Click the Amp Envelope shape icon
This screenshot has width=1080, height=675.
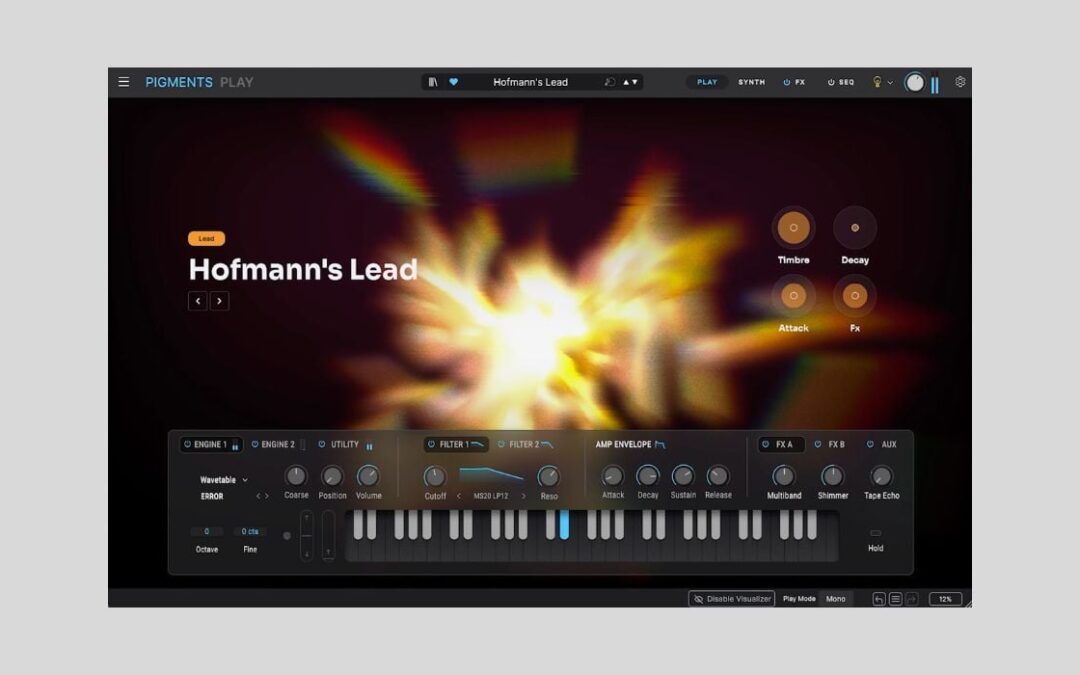(x=660, y=444)
